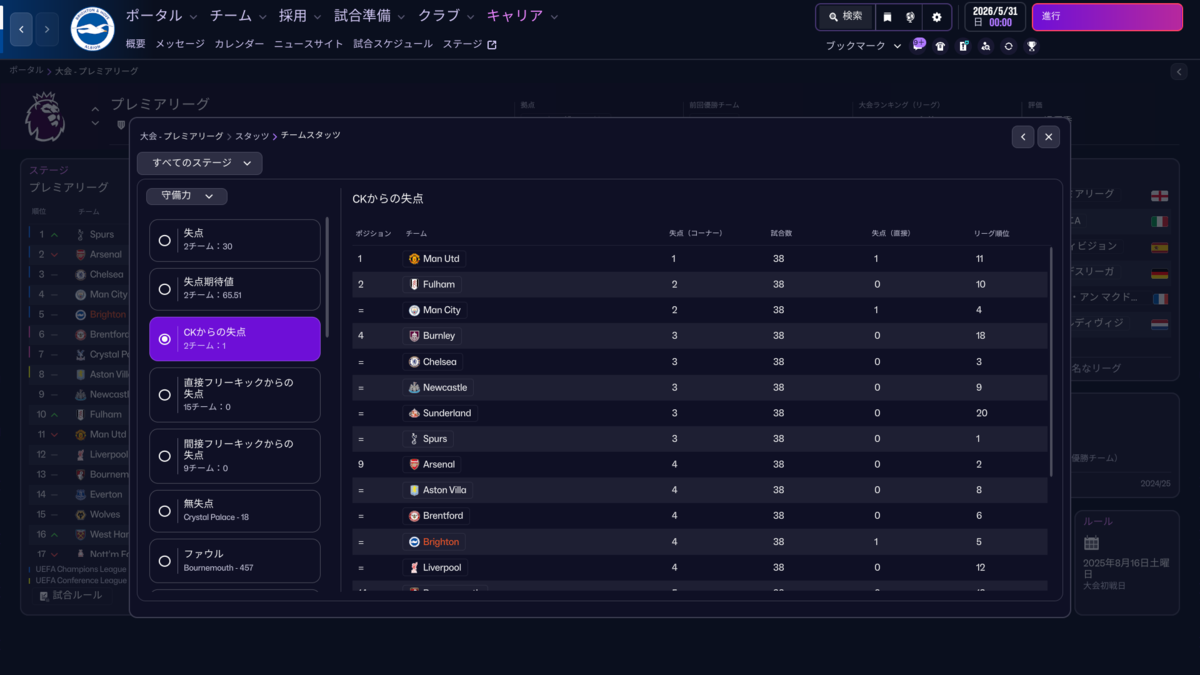This screenshot has height=675, width=1200.
Task: Go back with the dialog's arrow button
Action: (1022, 137)
